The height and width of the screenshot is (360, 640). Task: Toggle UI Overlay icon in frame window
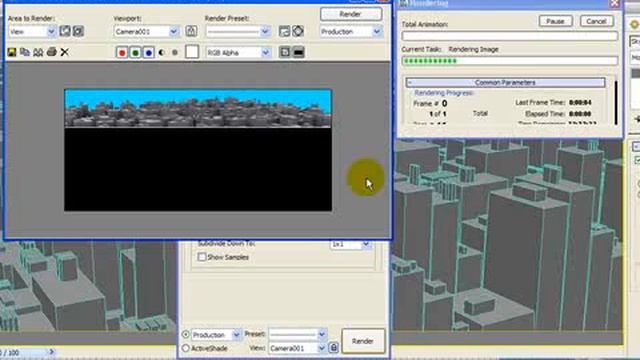(x=285, y=52)
